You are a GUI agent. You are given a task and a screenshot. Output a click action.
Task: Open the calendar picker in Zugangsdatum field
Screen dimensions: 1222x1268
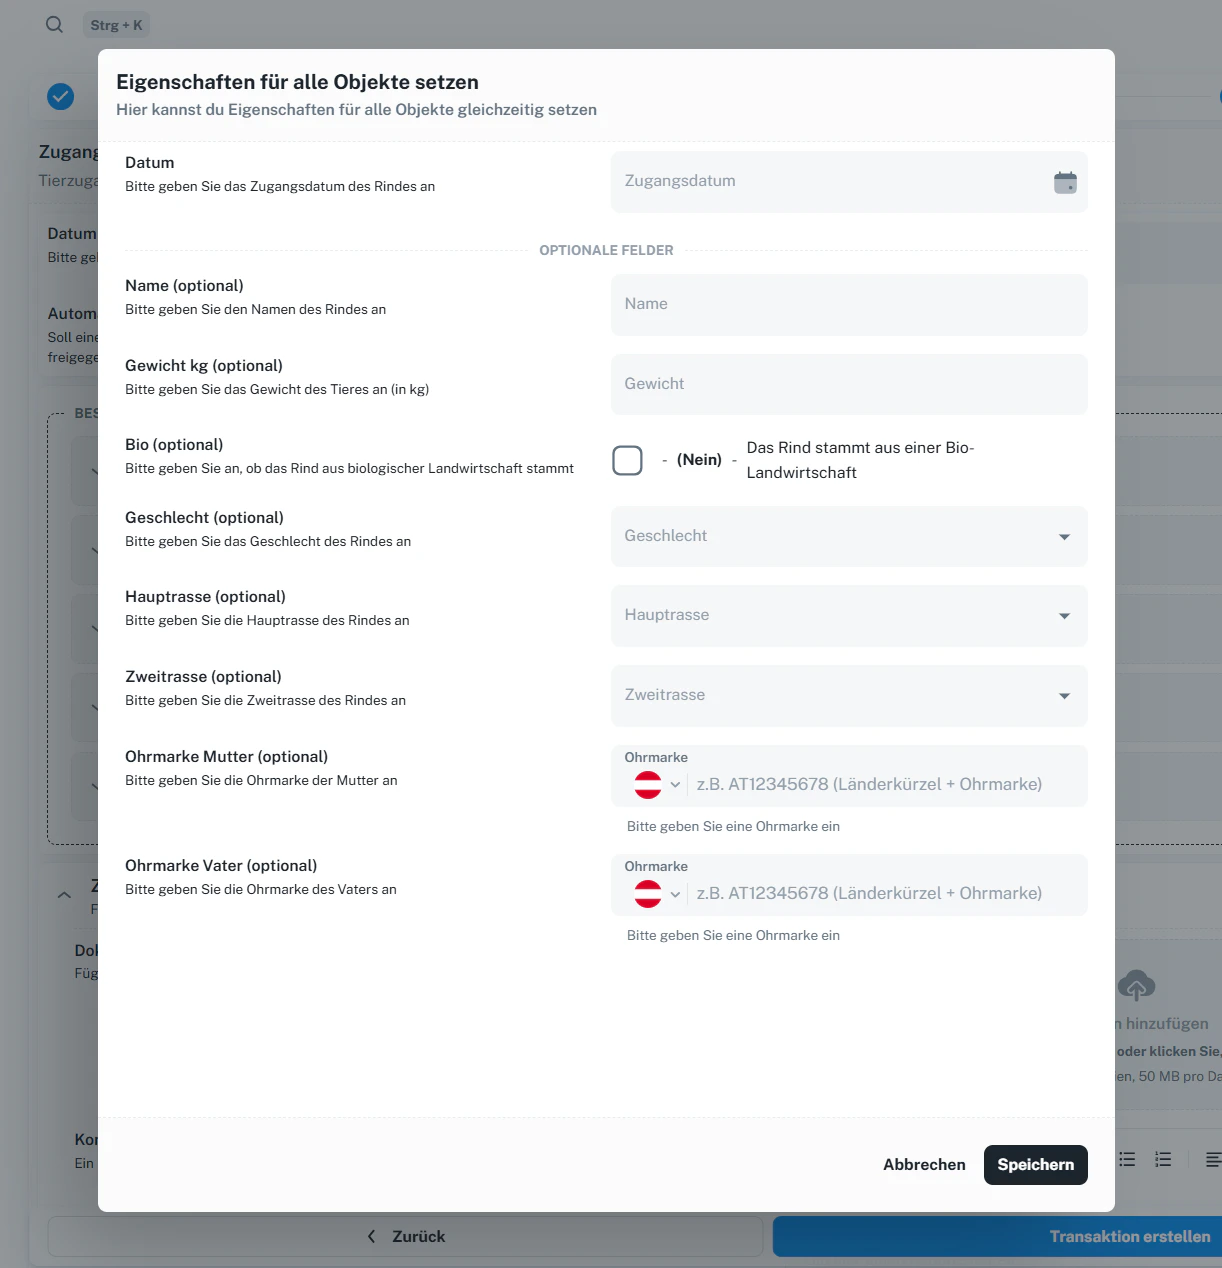pos(1065,182)
